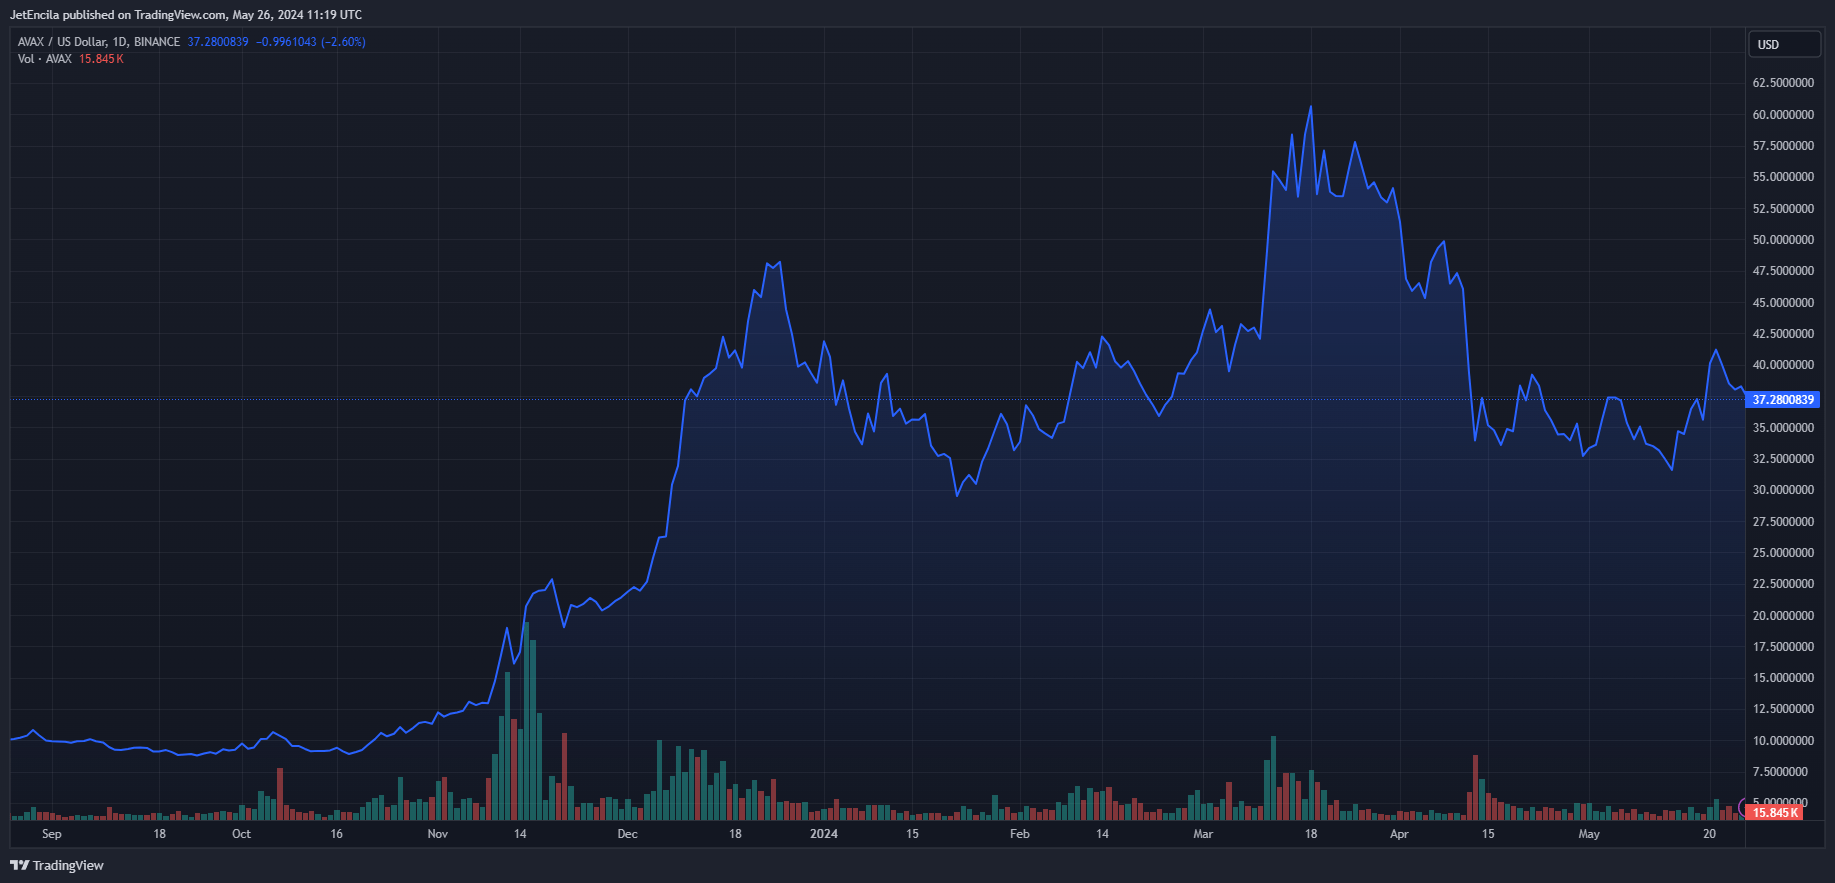Viewport: 1835px width, 883px height.
Task: Click the red 15.845K volume value in legend
Action: 101,59
